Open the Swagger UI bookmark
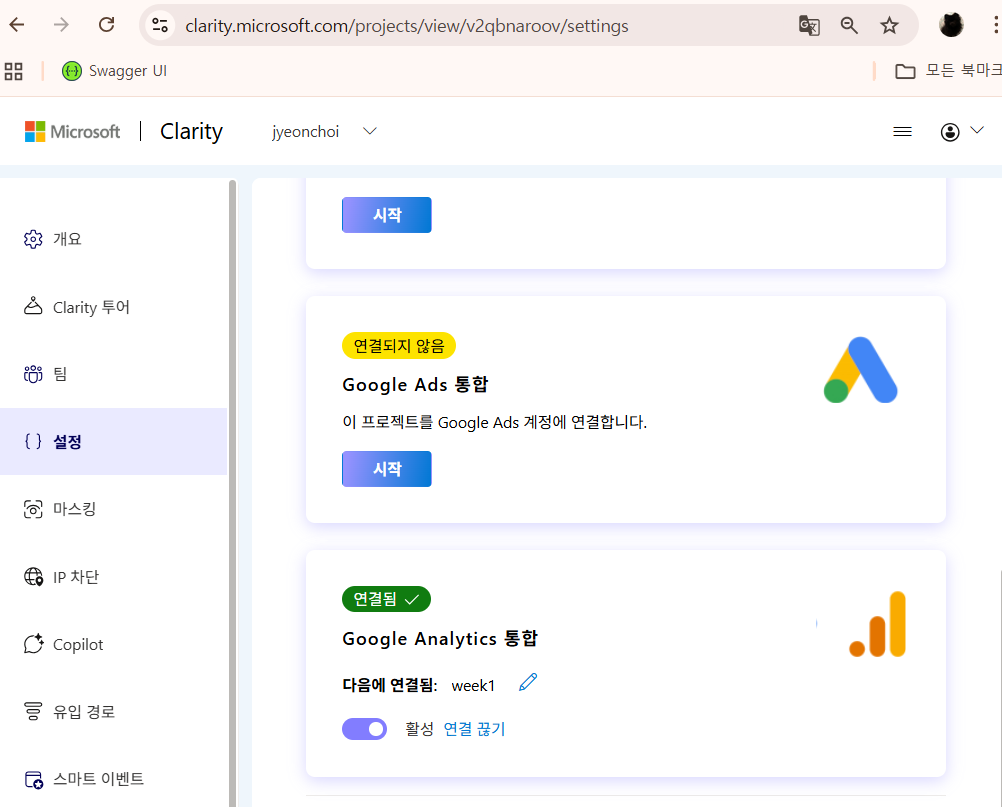The image size is (1002, 807). pos(114,71)
